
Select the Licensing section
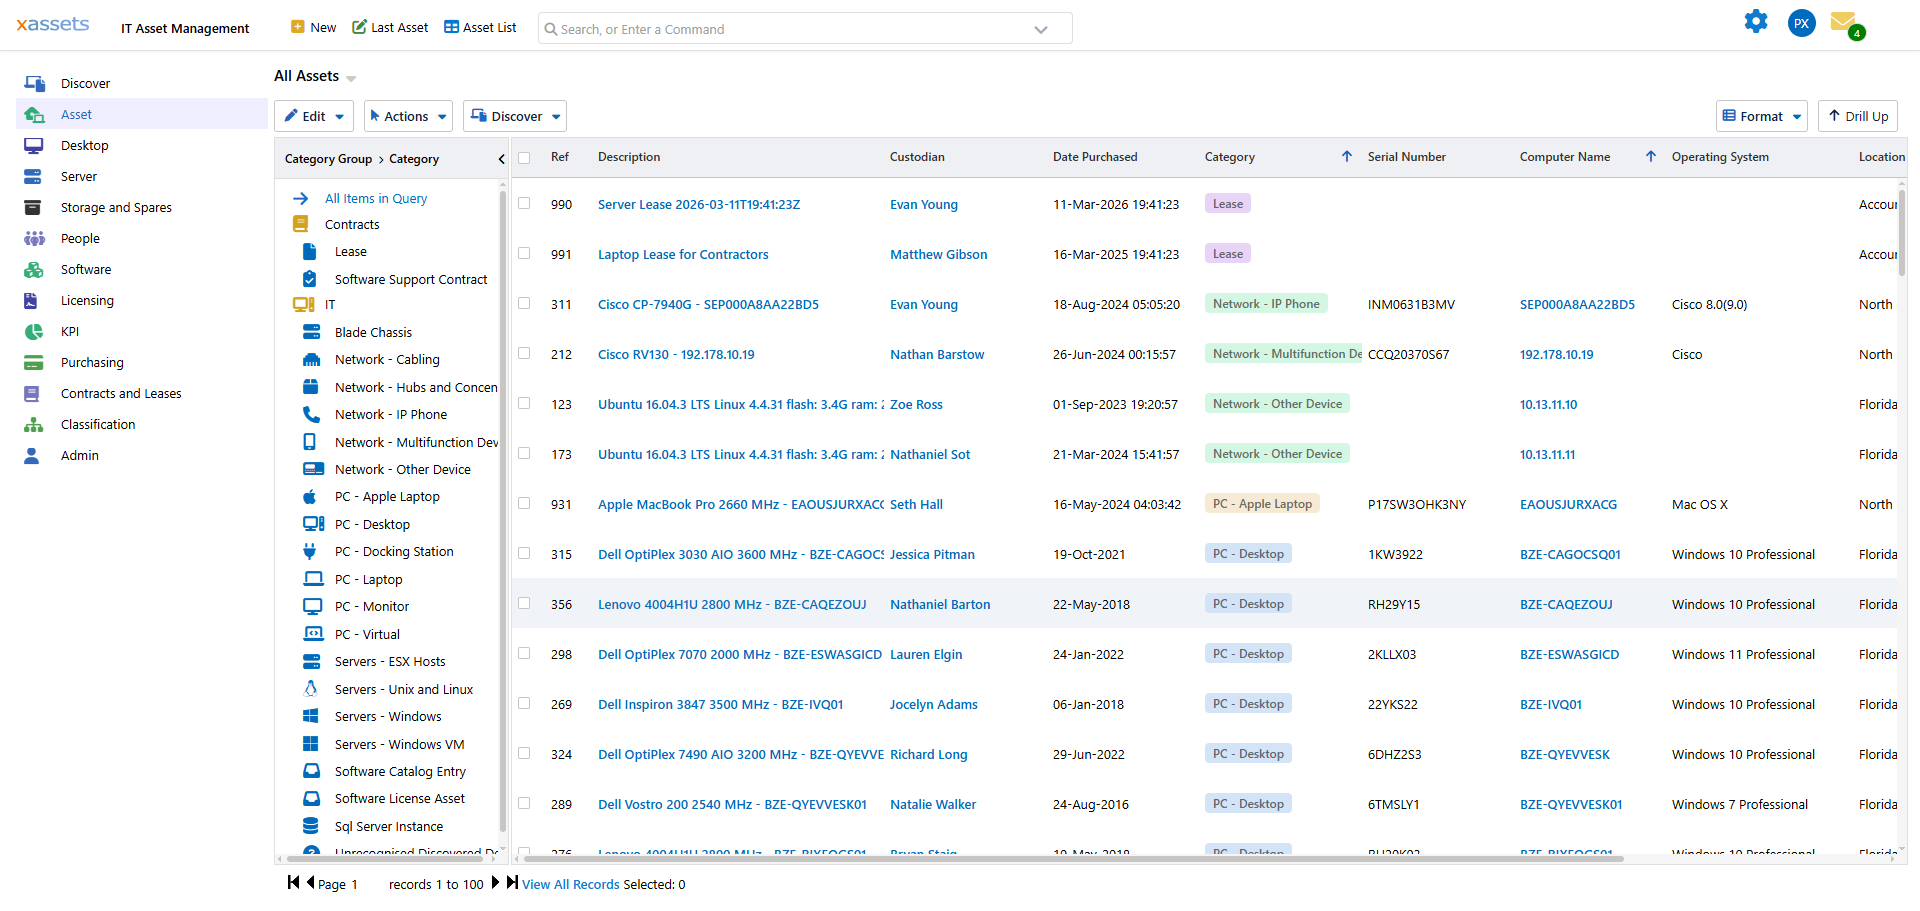coord(88,300)
